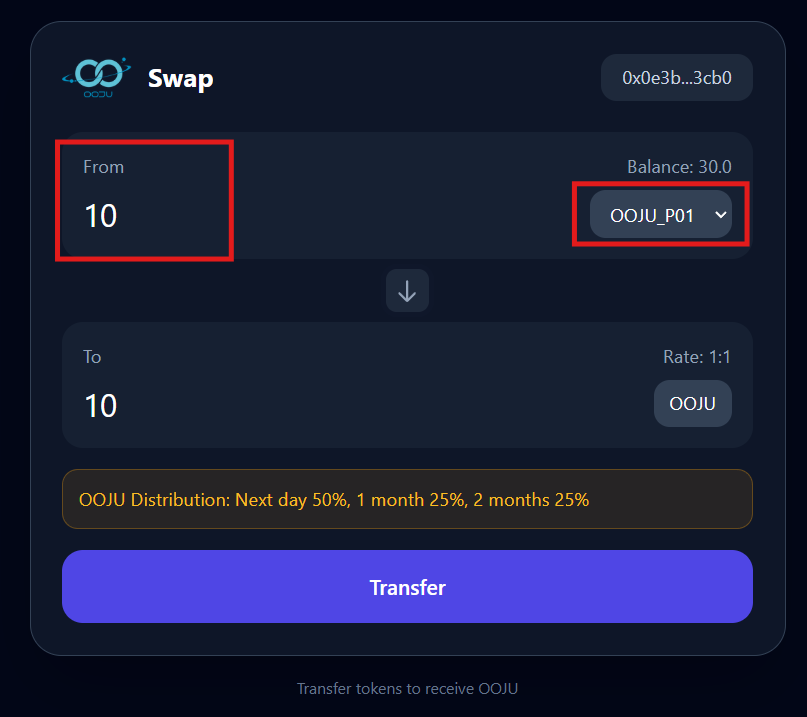Screen dimensions: 807x717
Task: Click the chevron on the token selector
Action: click(x=720, y=215)
